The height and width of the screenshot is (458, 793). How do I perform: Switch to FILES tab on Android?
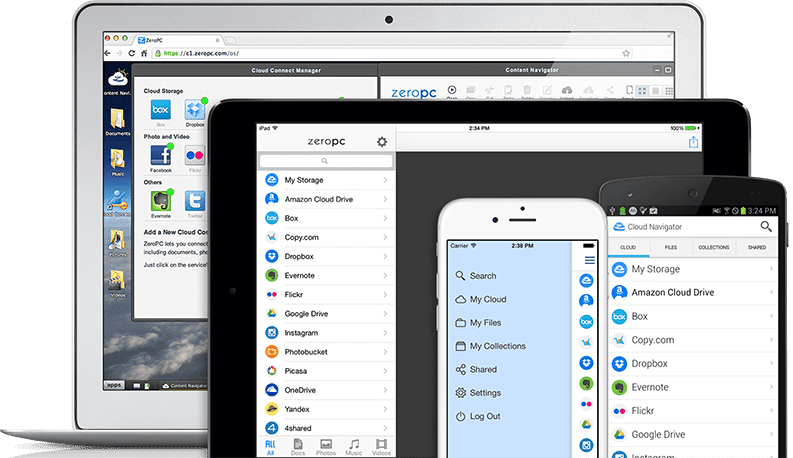pos(671,247)
